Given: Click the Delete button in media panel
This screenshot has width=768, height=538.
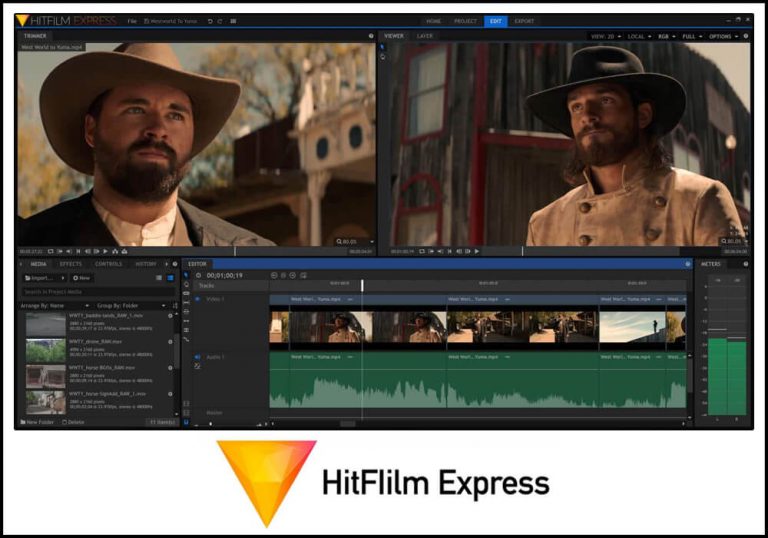Looking at the screenshot, I should [73, 422].
